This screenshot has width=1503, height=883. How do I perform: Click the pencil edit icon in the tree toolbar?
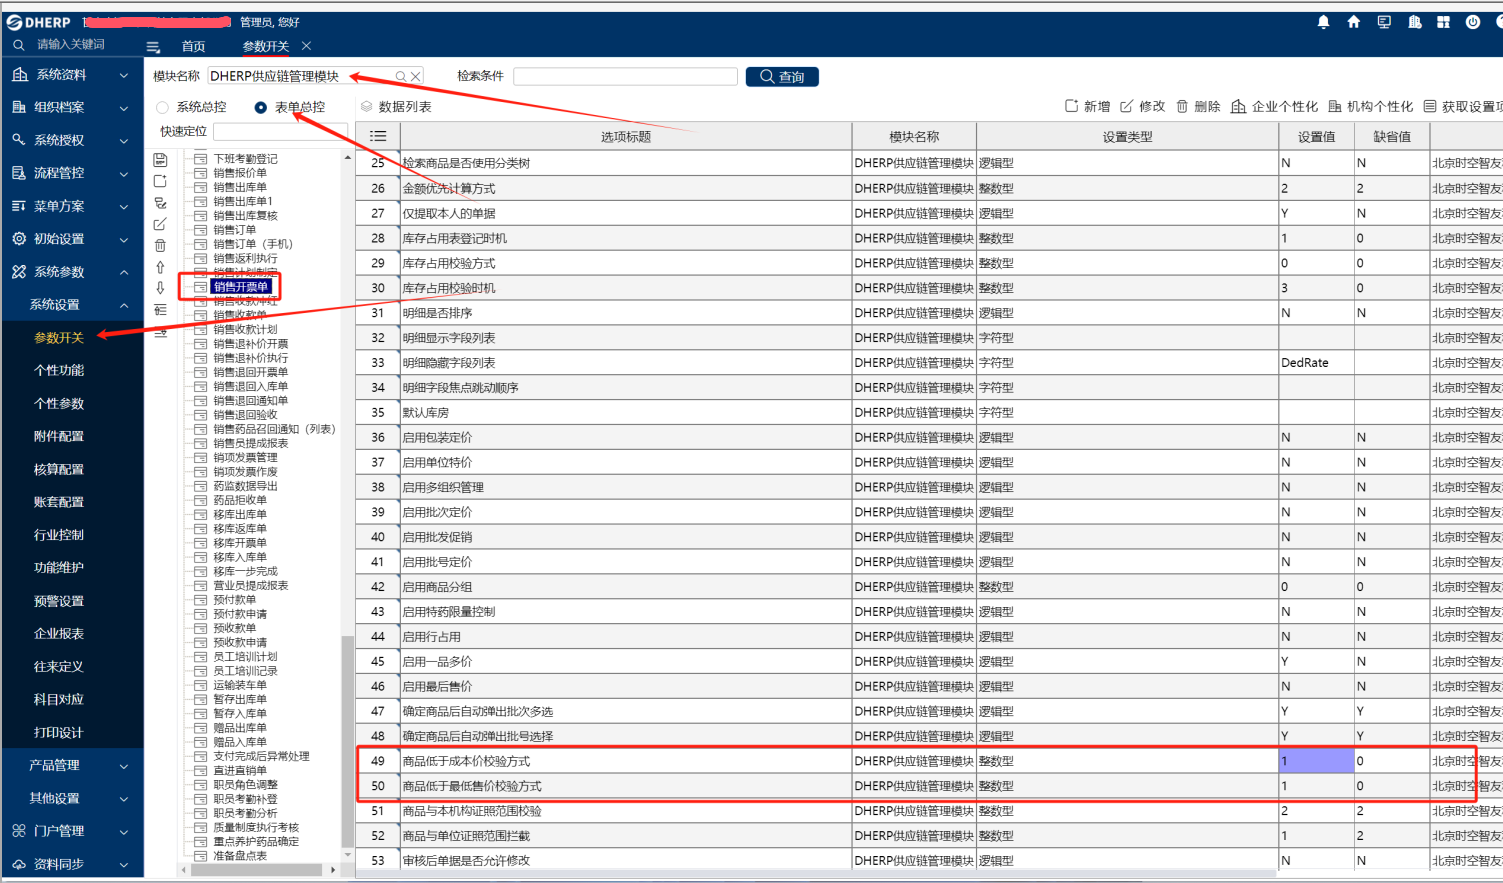tap(160, 224)
